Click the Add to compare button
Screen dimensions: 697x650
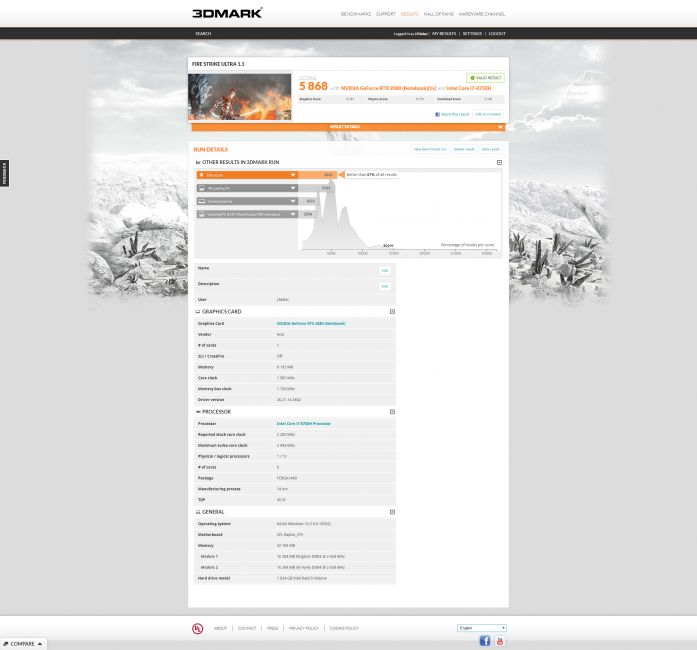click(488, 114)
